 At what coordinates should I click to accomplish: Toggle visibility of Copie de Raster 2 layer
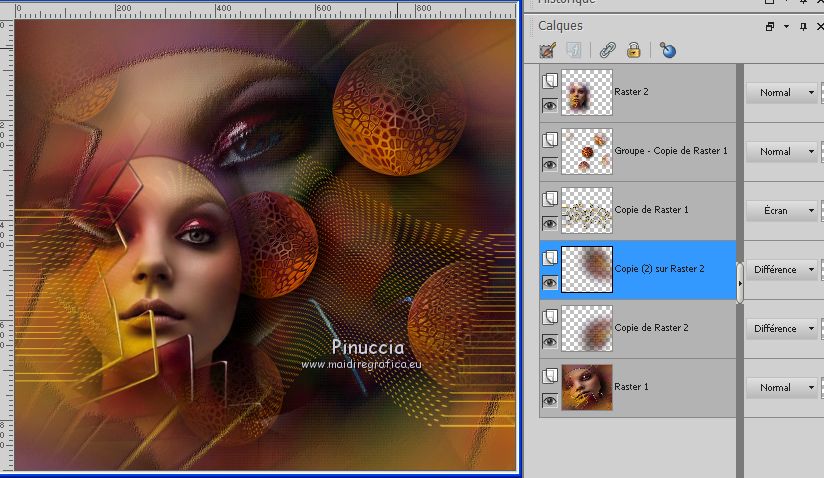(549, 341)
